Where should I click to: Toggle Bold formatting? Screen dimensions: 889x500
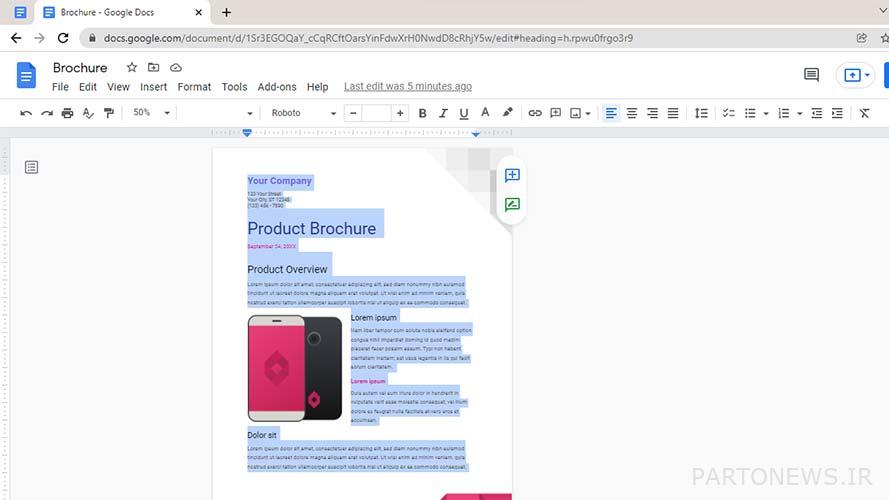(x=422, y=113)
